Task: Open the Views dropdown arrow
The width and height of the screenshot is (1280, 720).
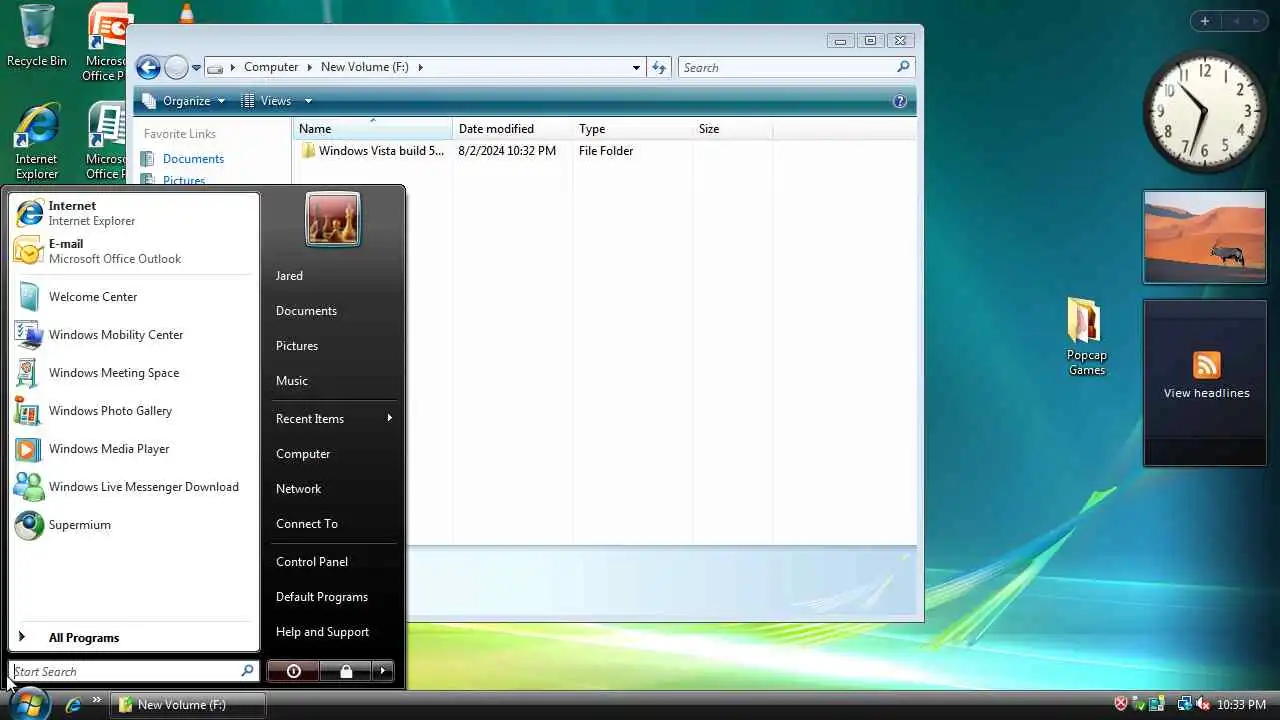Action: (x=308, y=101)
